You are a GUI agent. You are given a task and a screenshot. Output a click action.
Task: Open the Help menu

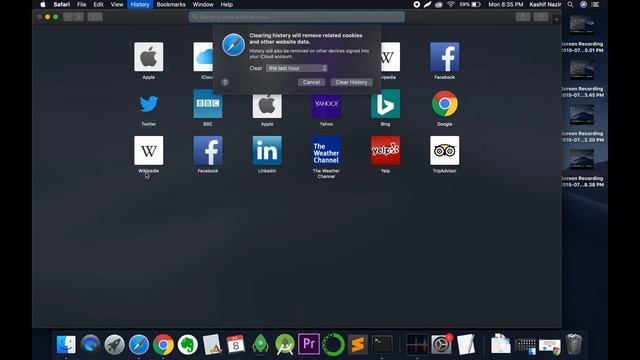[x=227, y=4]
